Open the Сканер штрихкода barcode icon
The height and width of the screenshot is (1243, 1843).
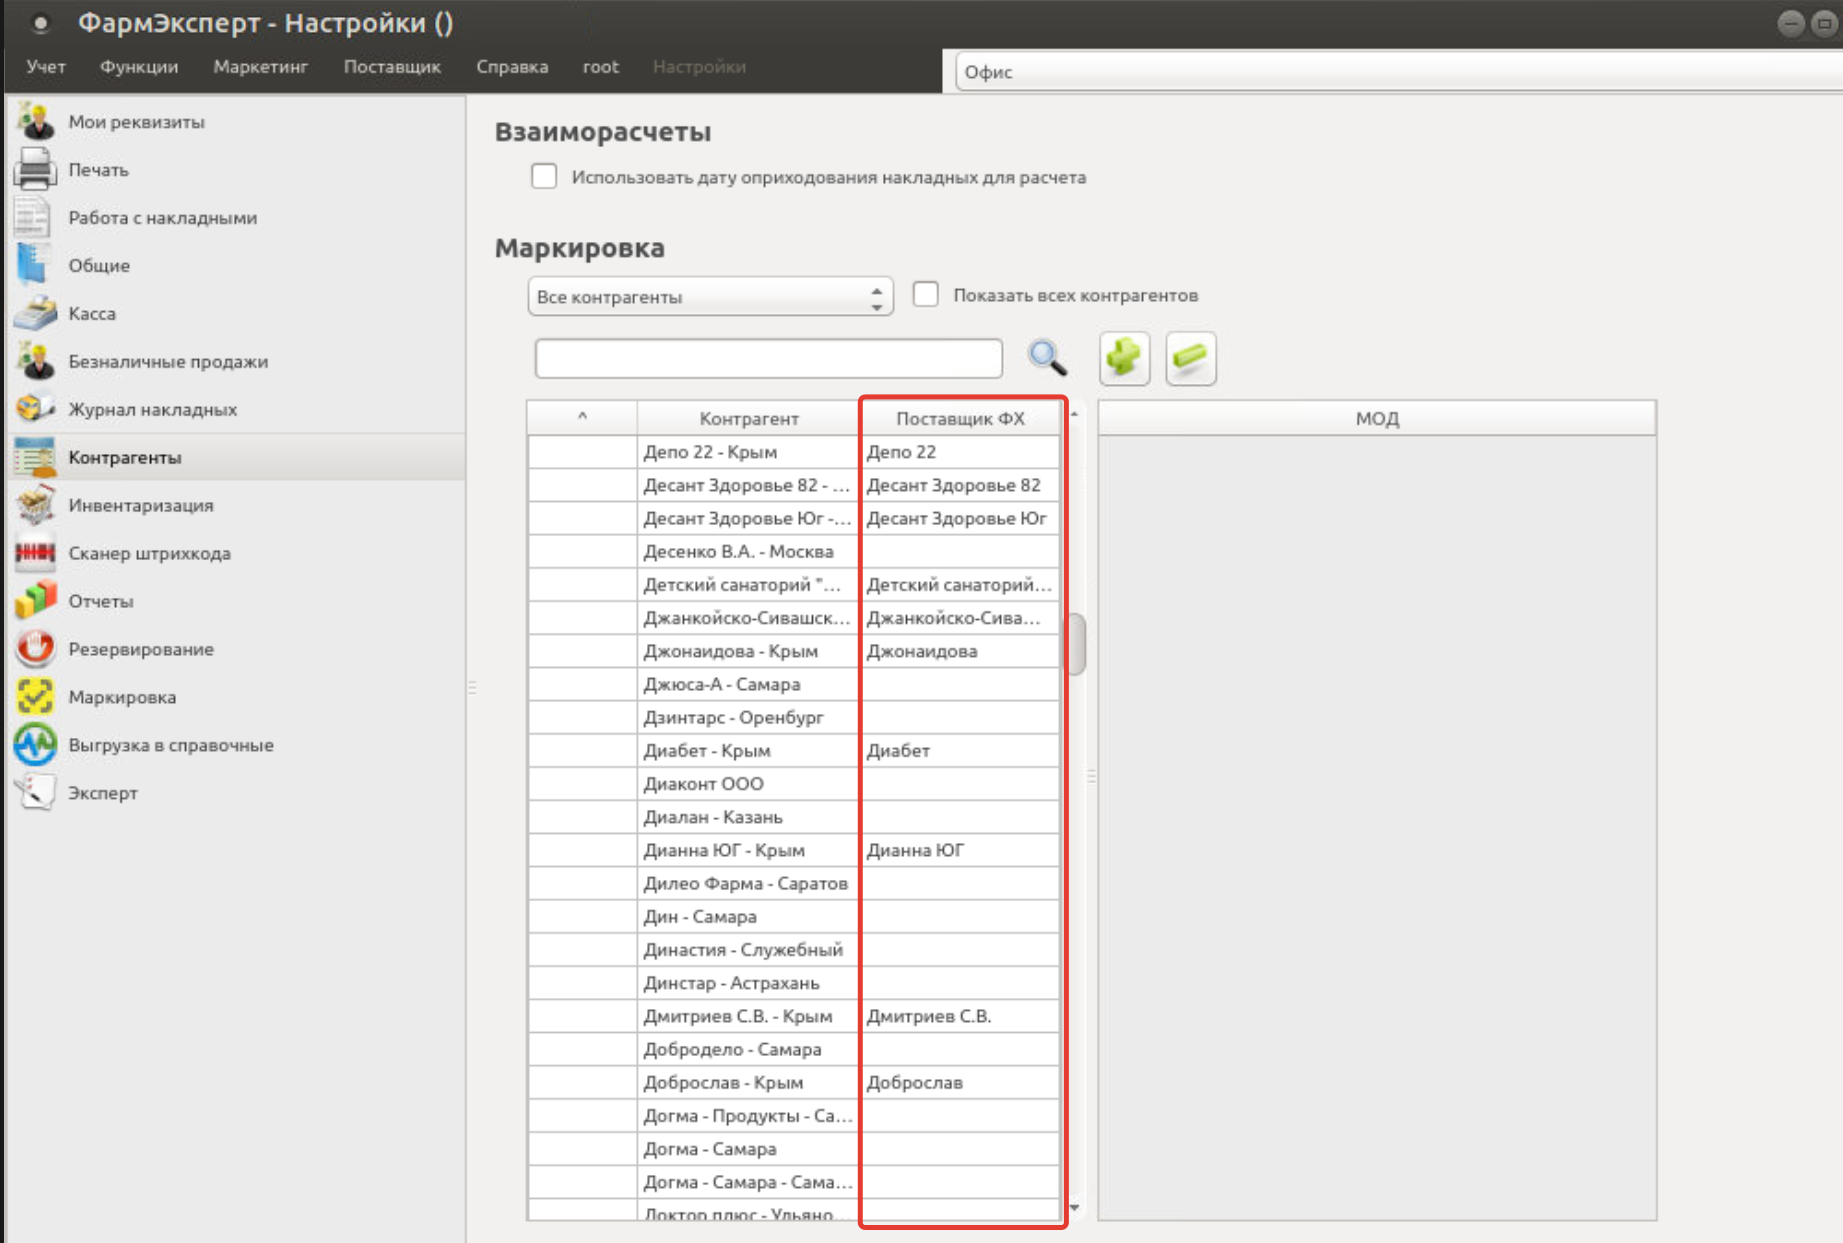coord(35,553)
